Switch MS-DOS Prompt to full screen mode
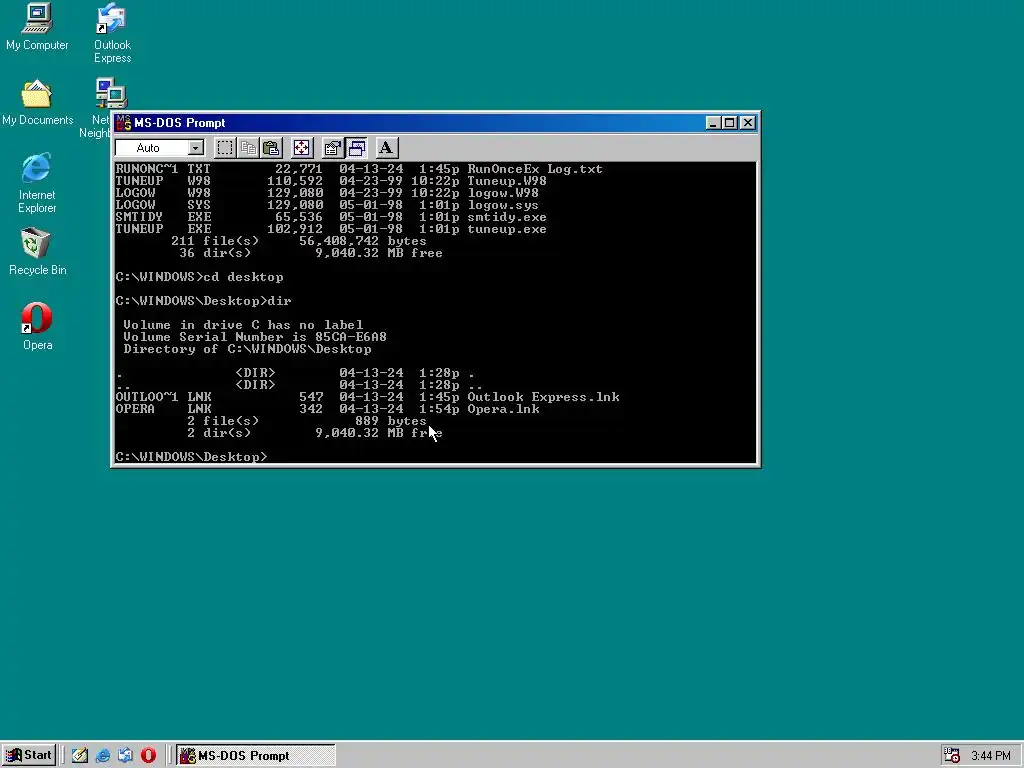 click(x=302, y=148)
